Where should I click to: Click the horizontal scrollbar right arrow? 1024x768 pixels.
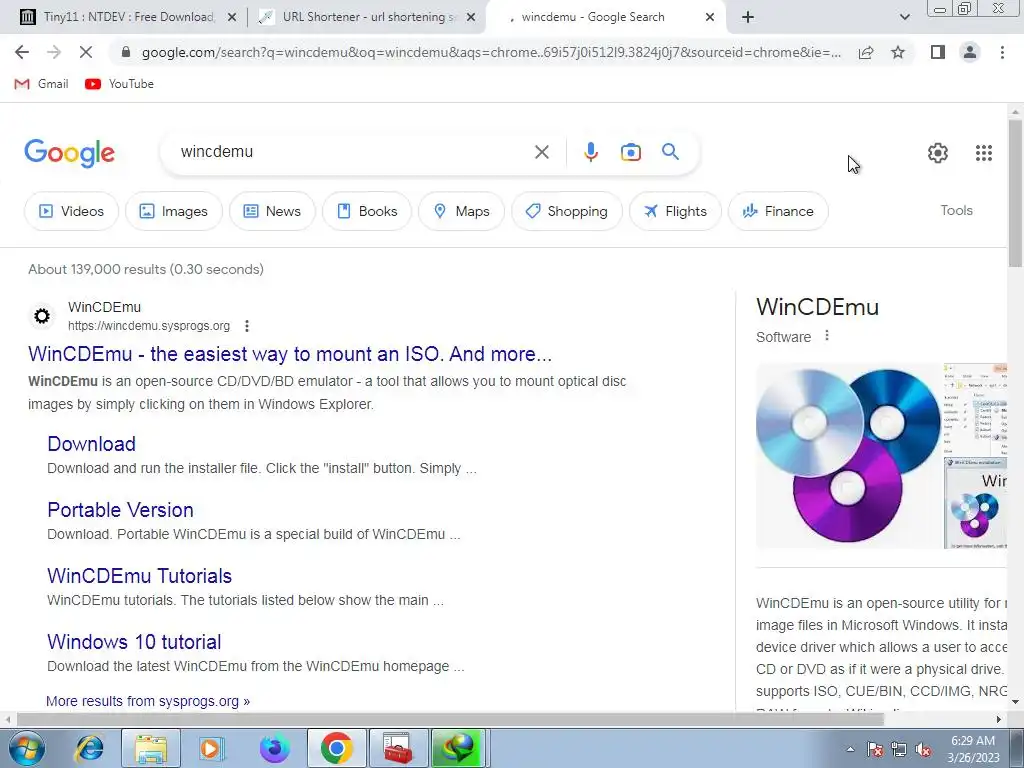click(999, 720)
